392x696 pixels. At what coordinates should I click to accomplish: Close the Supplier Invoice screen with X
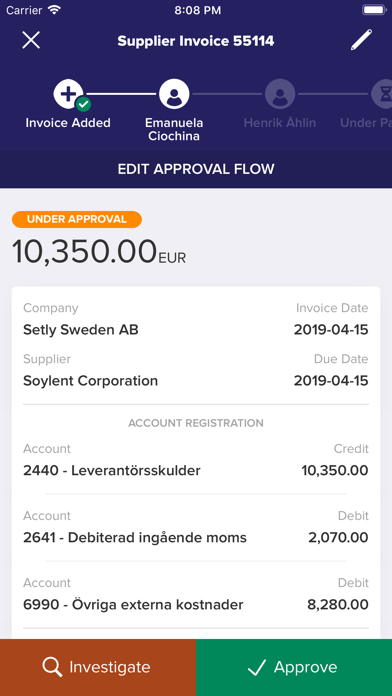click(x=31, y=40)
